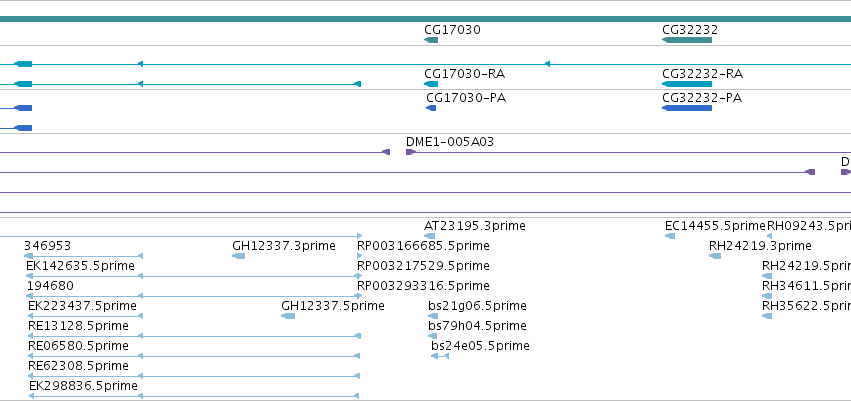Click the RH24219.3prime EST glyph
The height and width of the screenshot is (401, 851).
click(715, 256)
